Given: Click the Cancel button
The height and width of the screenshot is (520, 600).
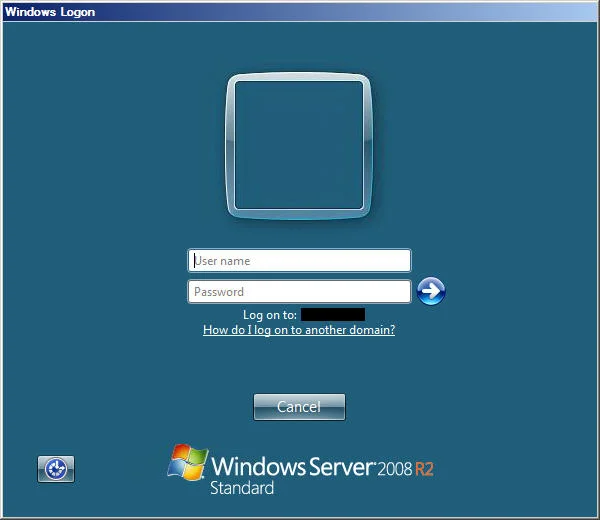Looking at the screenshot, I should tap(299, 407).
